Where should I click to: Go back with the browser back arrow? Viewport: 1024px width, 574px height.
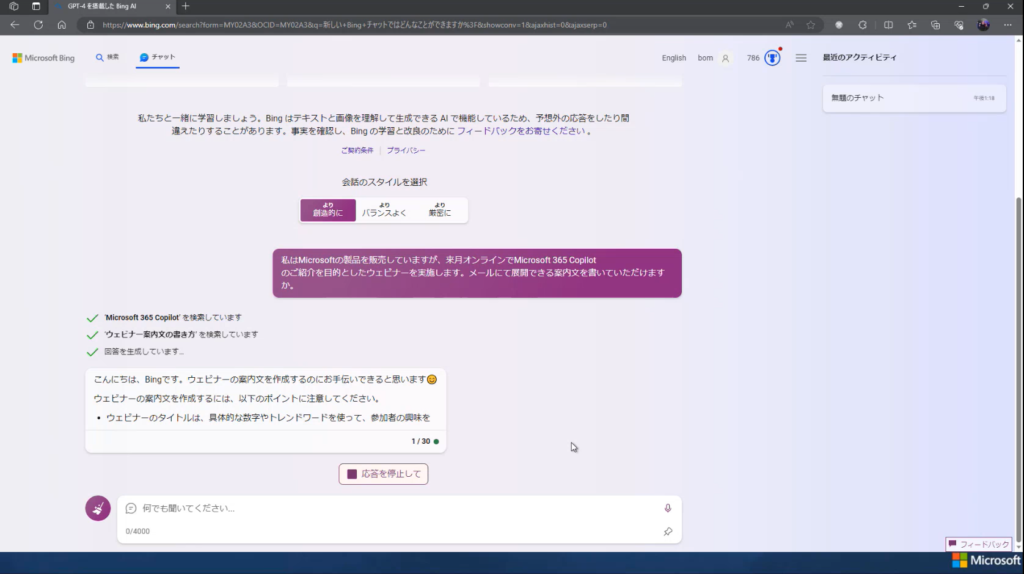14,25
